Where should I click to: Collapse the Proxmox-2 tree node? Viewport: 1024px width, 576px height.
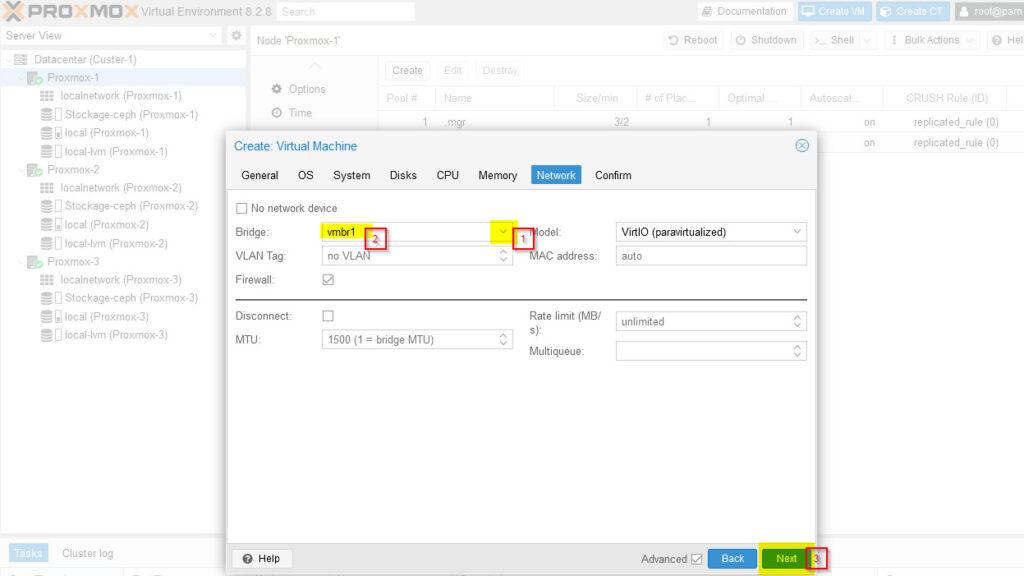coord(21,170)
